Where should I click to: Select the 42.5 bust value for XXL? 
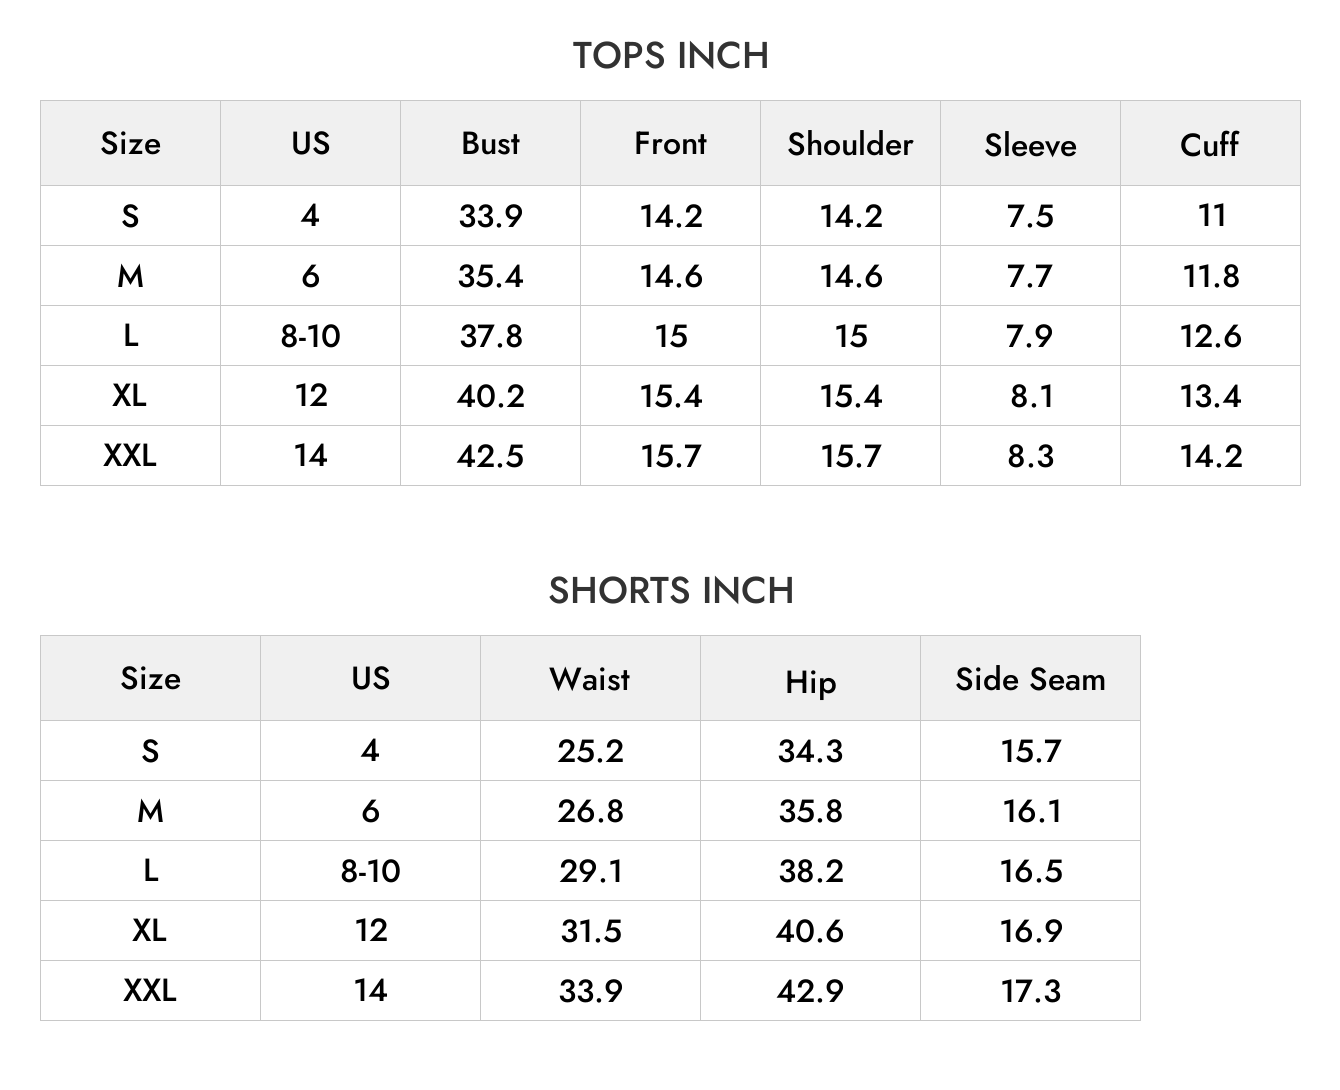(x=490, y=456)
